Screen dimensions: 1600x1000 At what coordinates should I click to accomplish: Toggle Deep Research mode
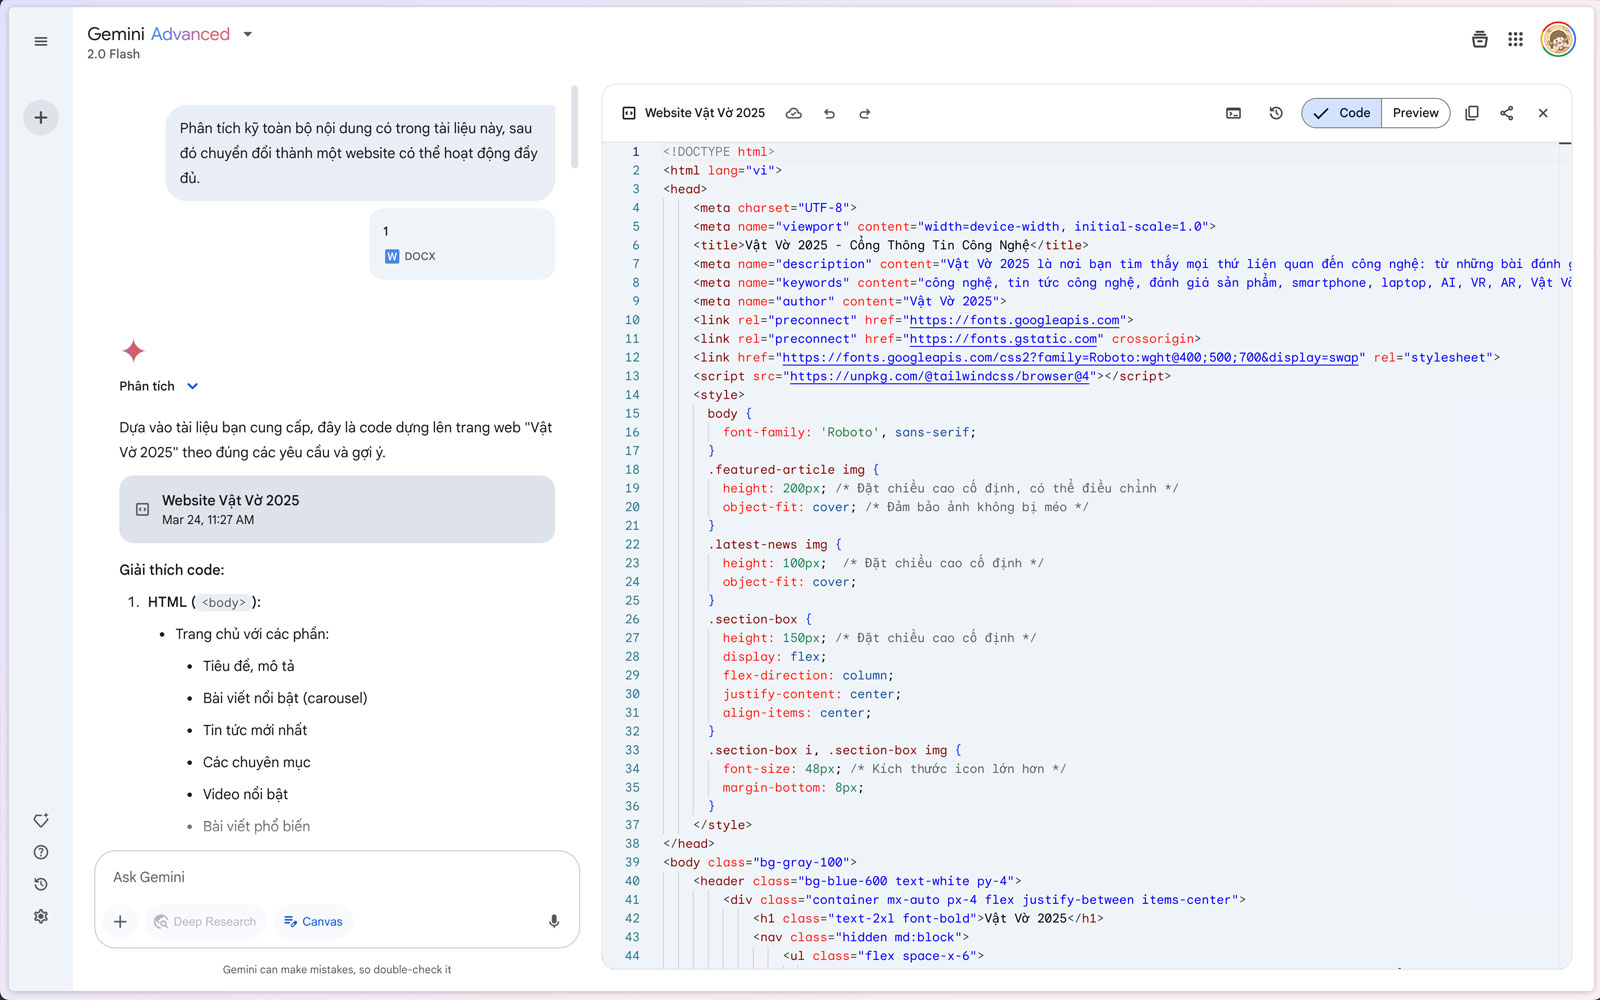click(205, 921)
